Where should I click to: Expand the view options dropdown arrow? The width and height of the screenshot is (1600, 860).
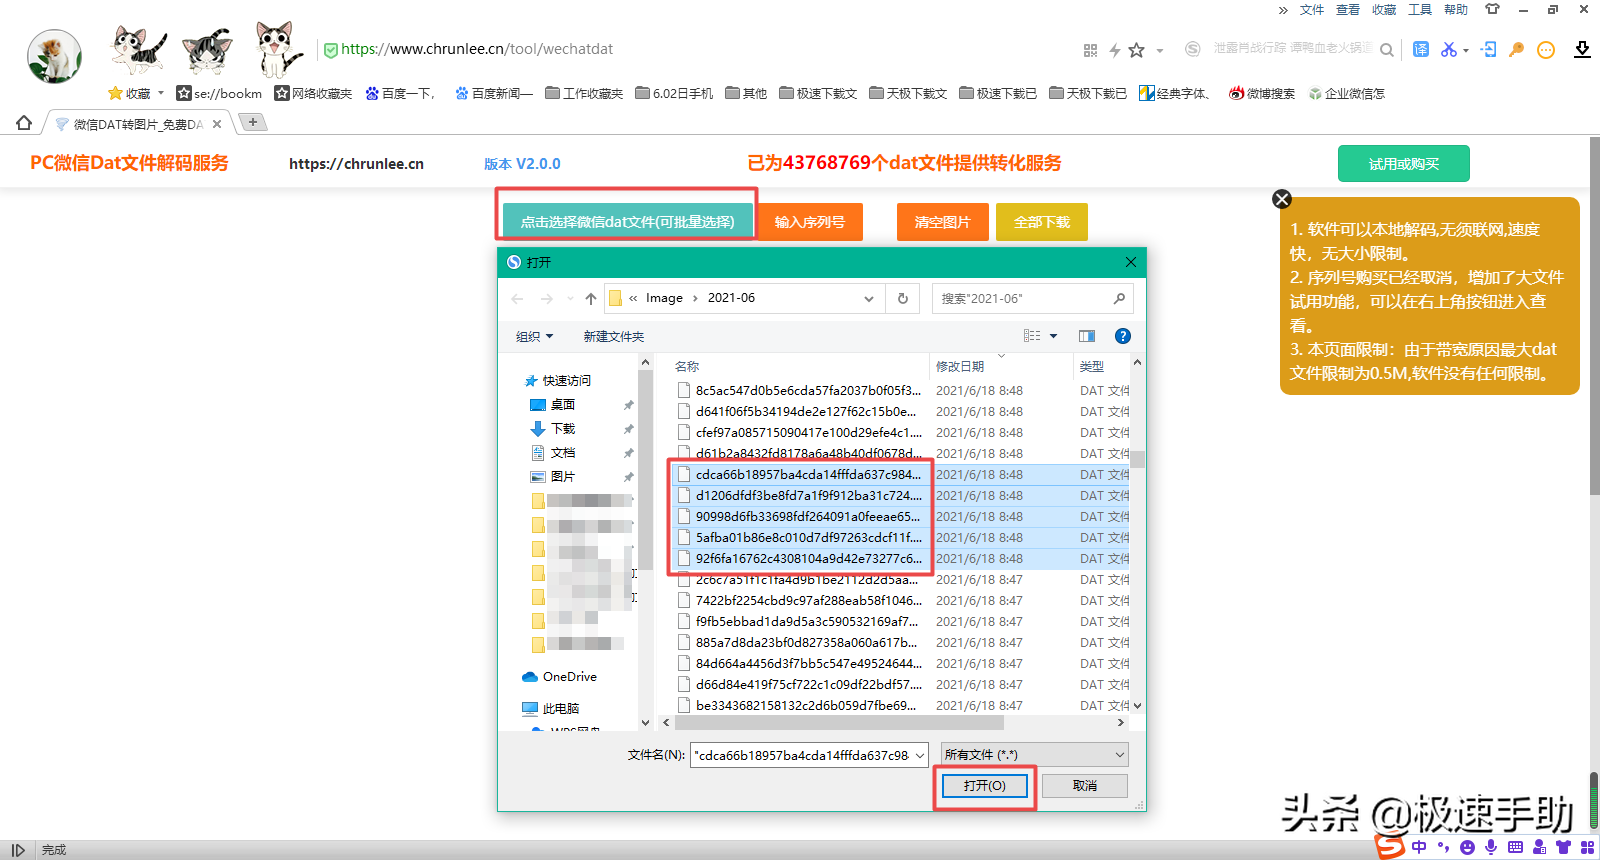pyautogui.click(x=1053, y=336)
